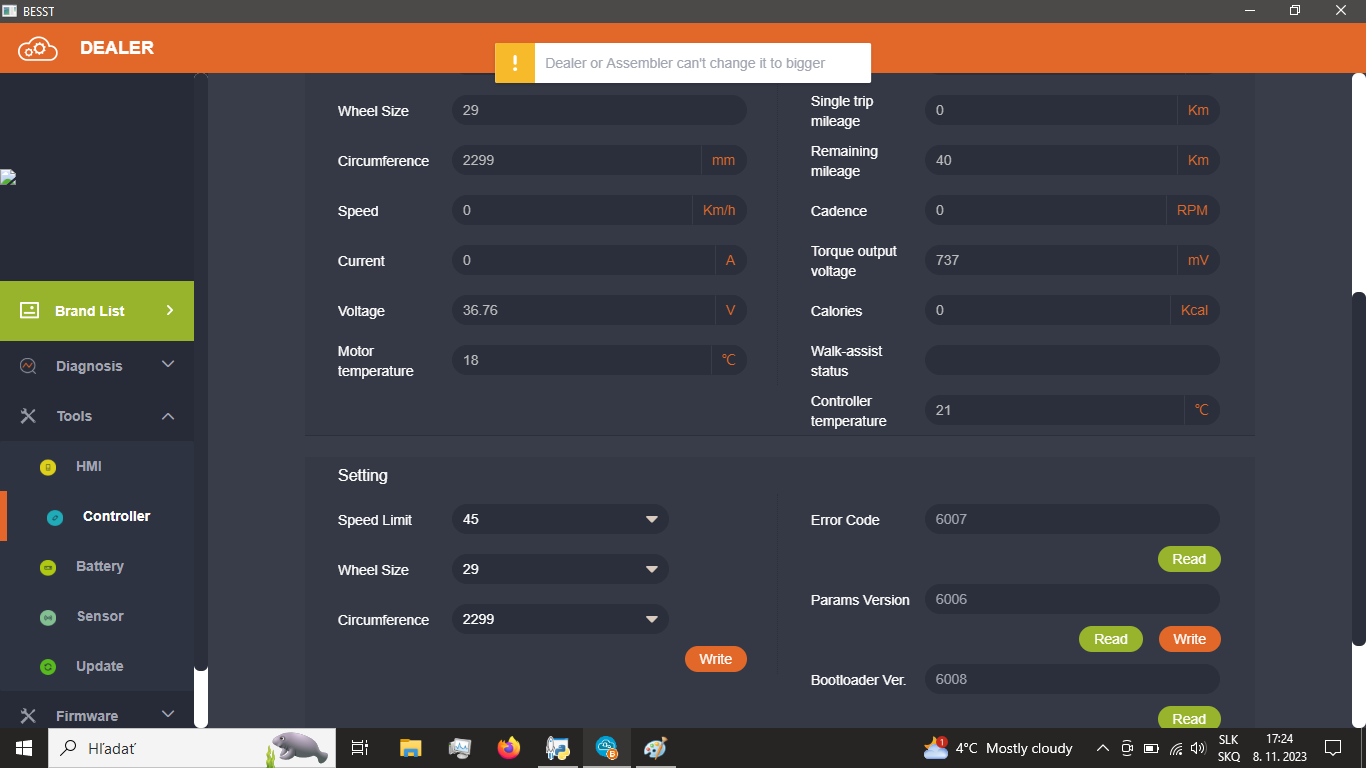Click the main page vertical scrollbar
Screen dimensions: 1366x768
[x=1358, y=468]
